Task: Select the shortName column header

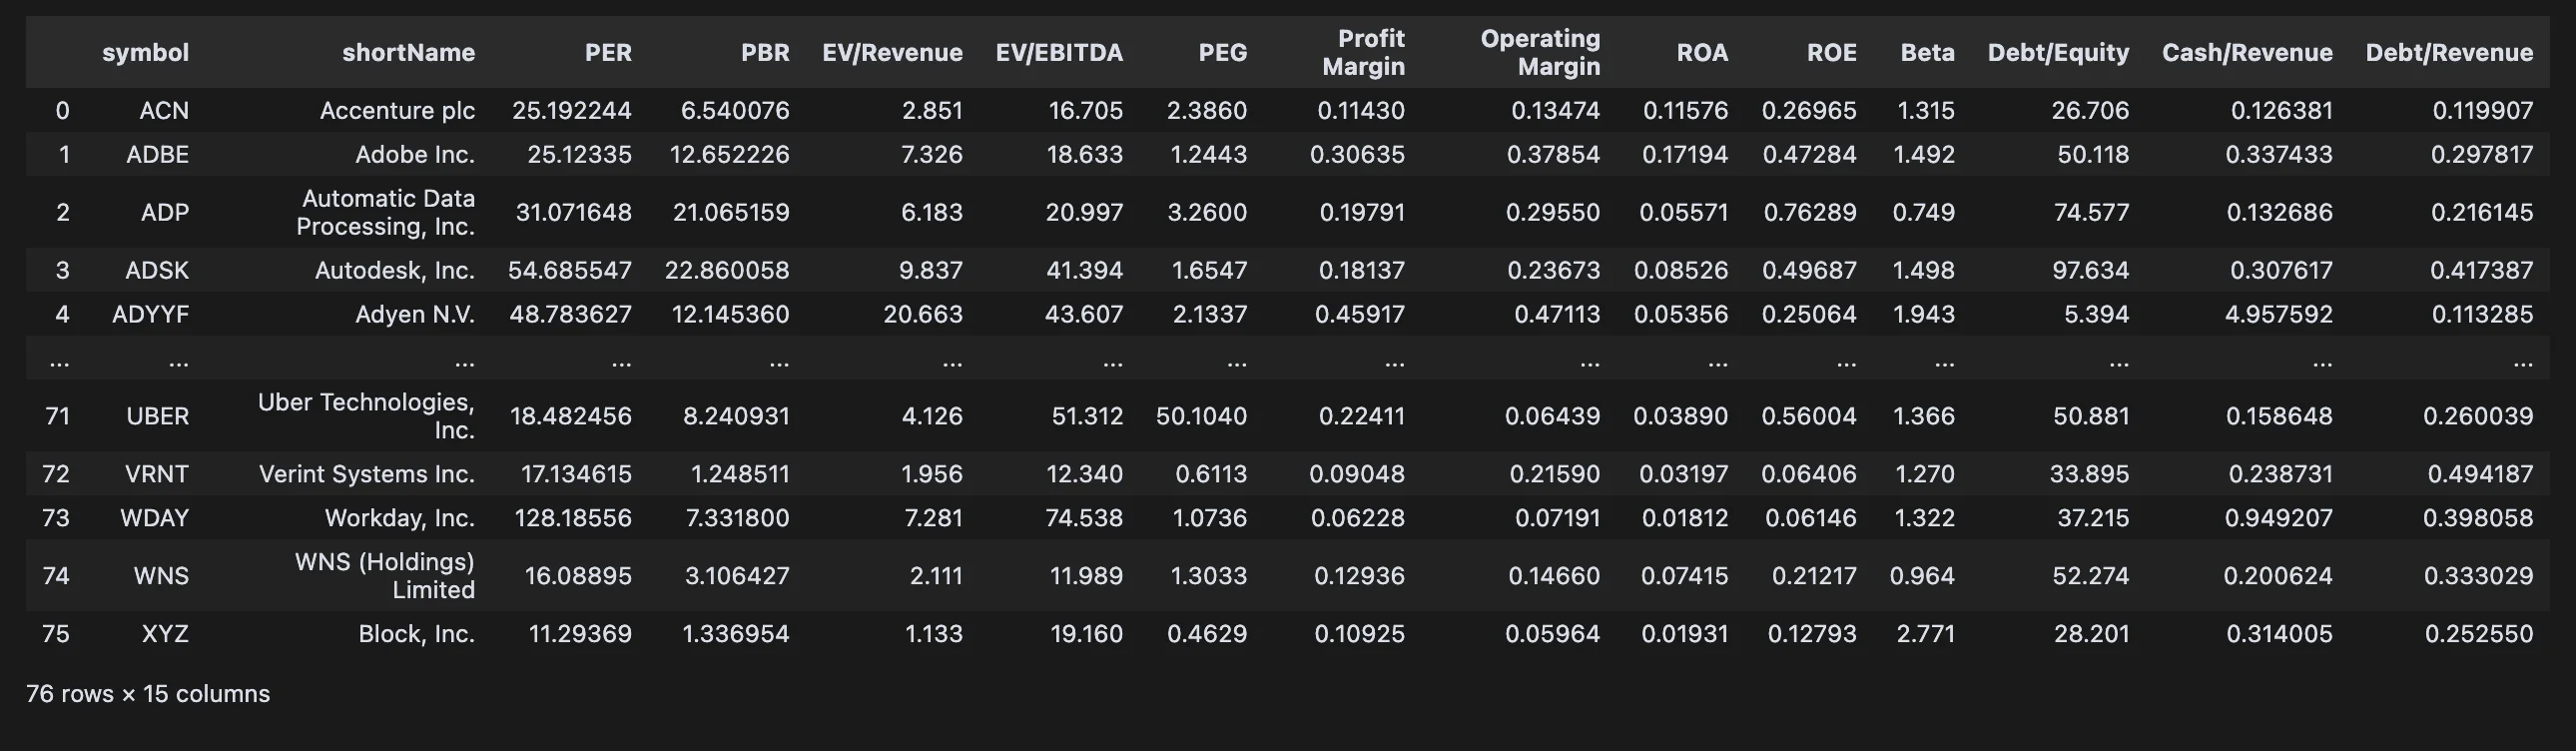Action: [x=408, y=53]
